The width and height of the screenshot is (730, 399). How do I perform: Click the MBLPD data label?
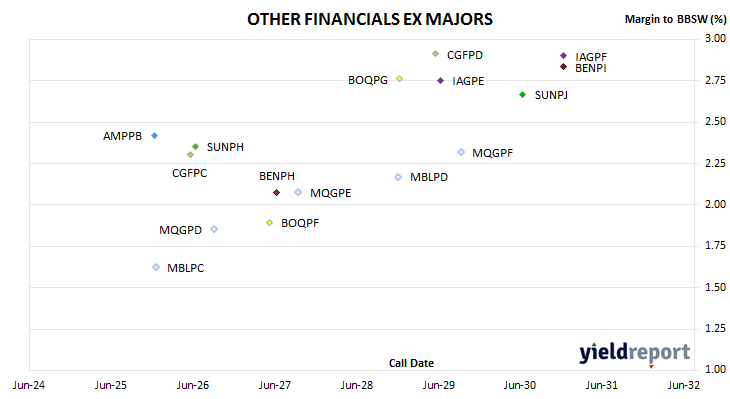click(x=429, y=177)
